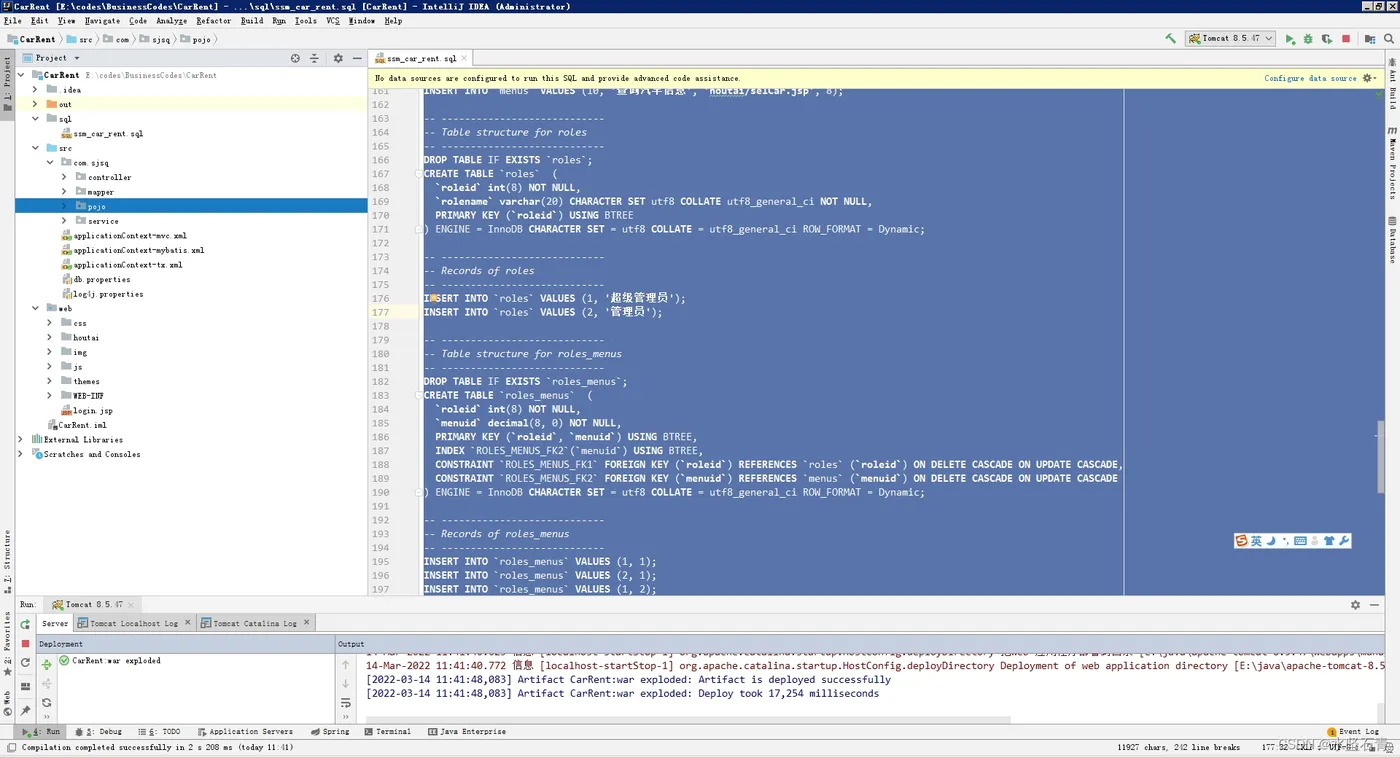Click the Output up arrow icon

[x=346, y=664]
